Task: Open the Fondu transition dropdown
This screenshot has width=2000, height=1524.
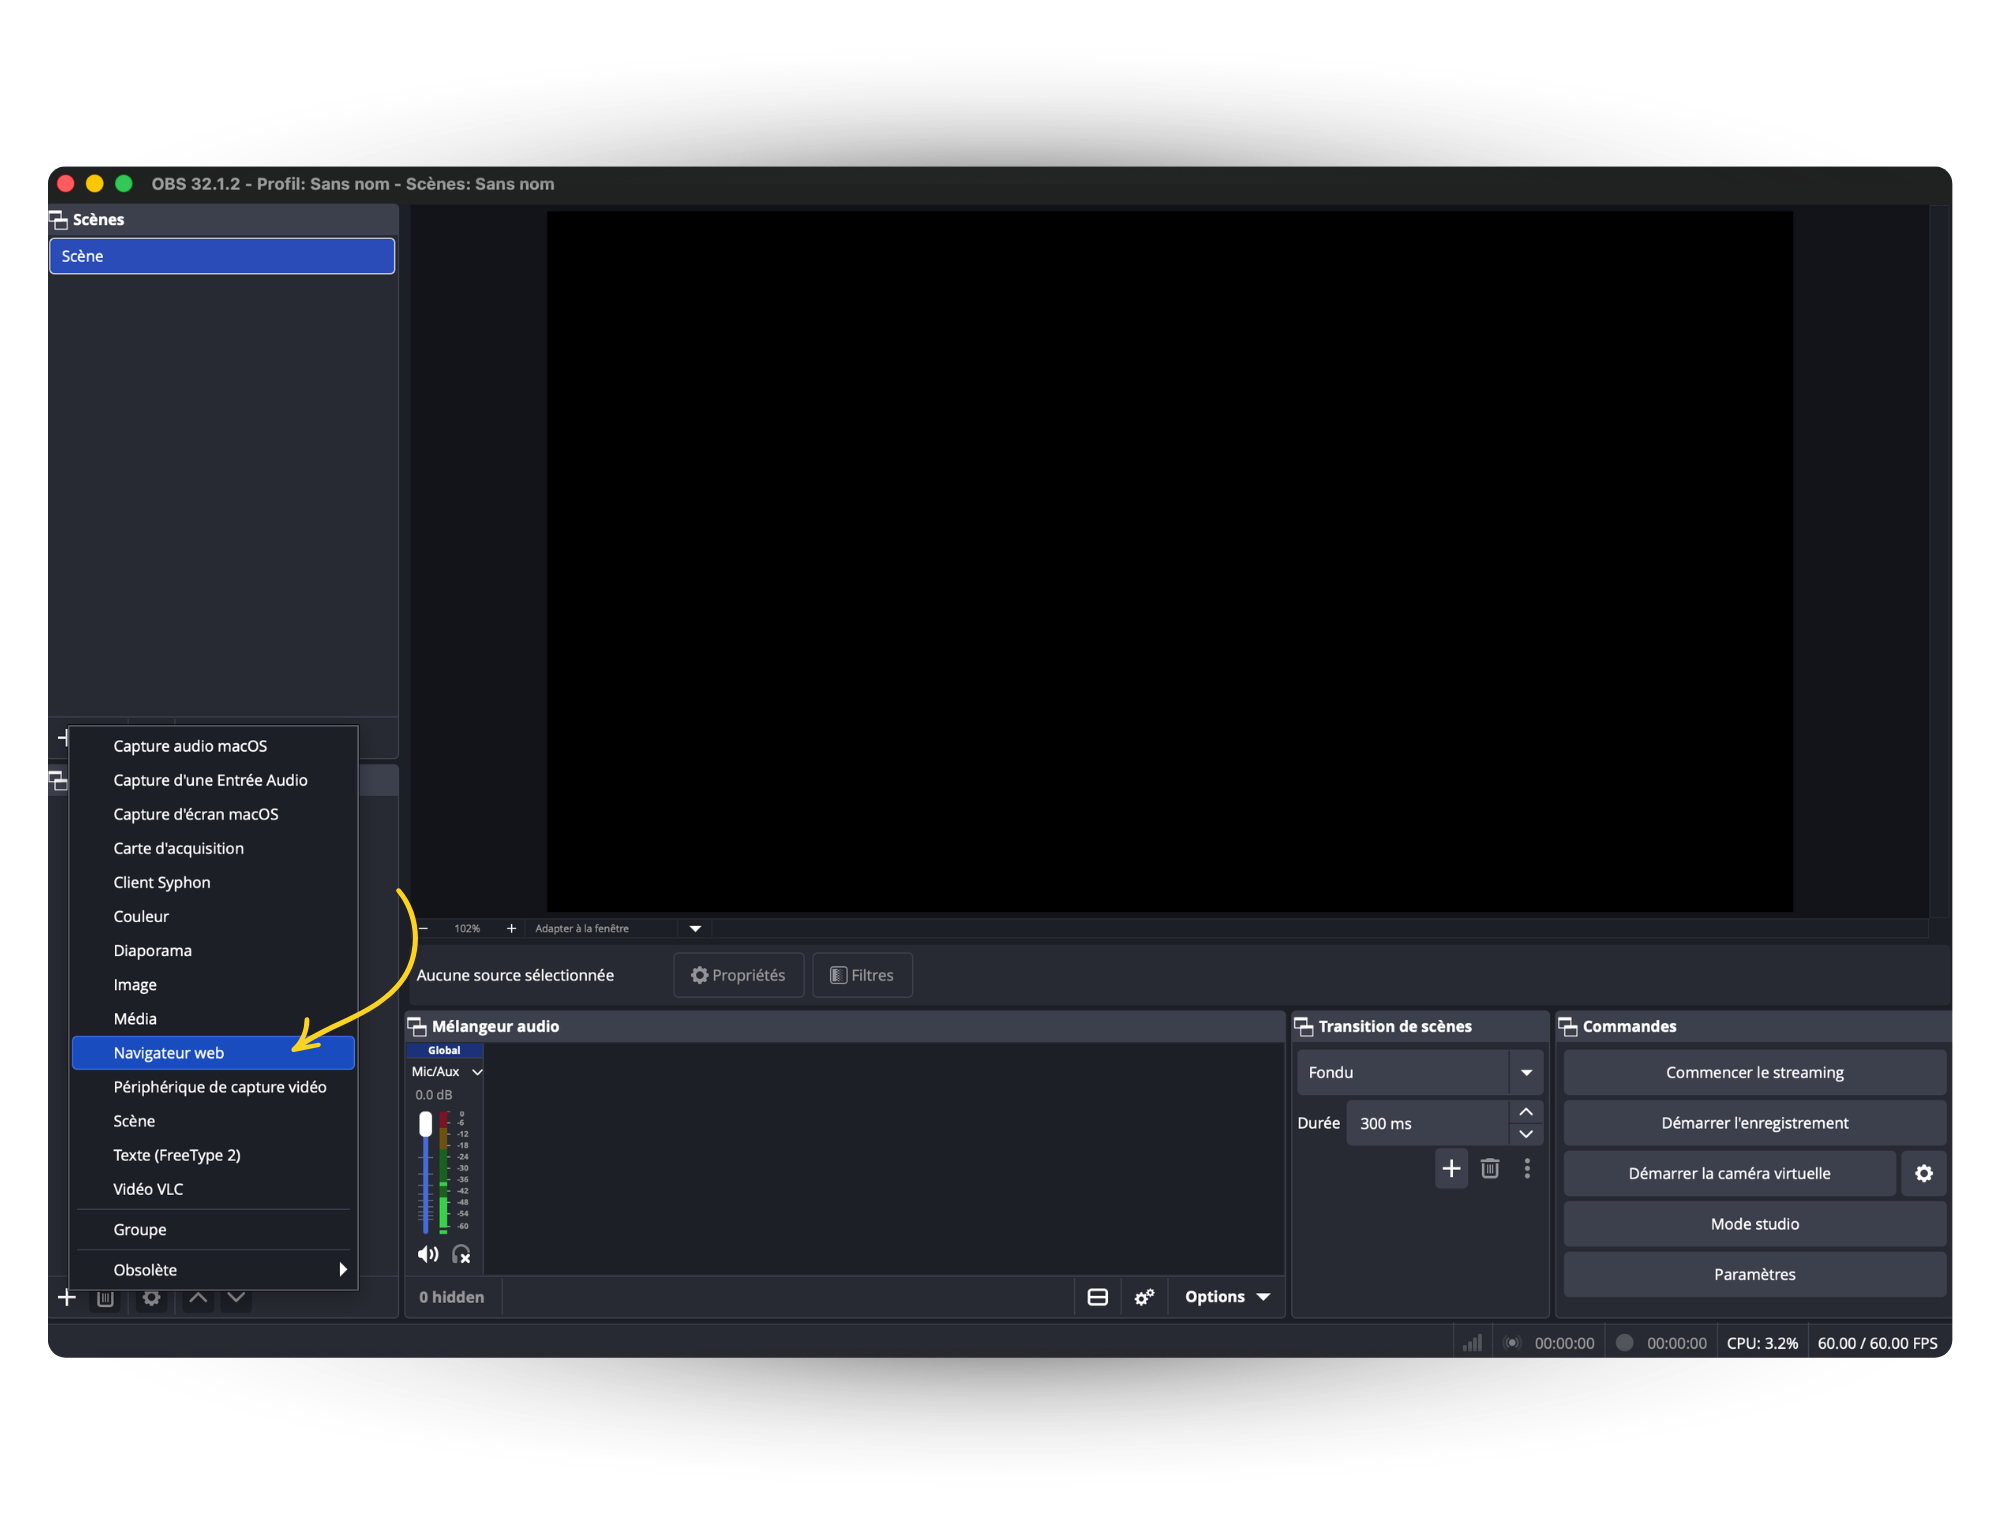Action: click(x=1526, y=1072)
